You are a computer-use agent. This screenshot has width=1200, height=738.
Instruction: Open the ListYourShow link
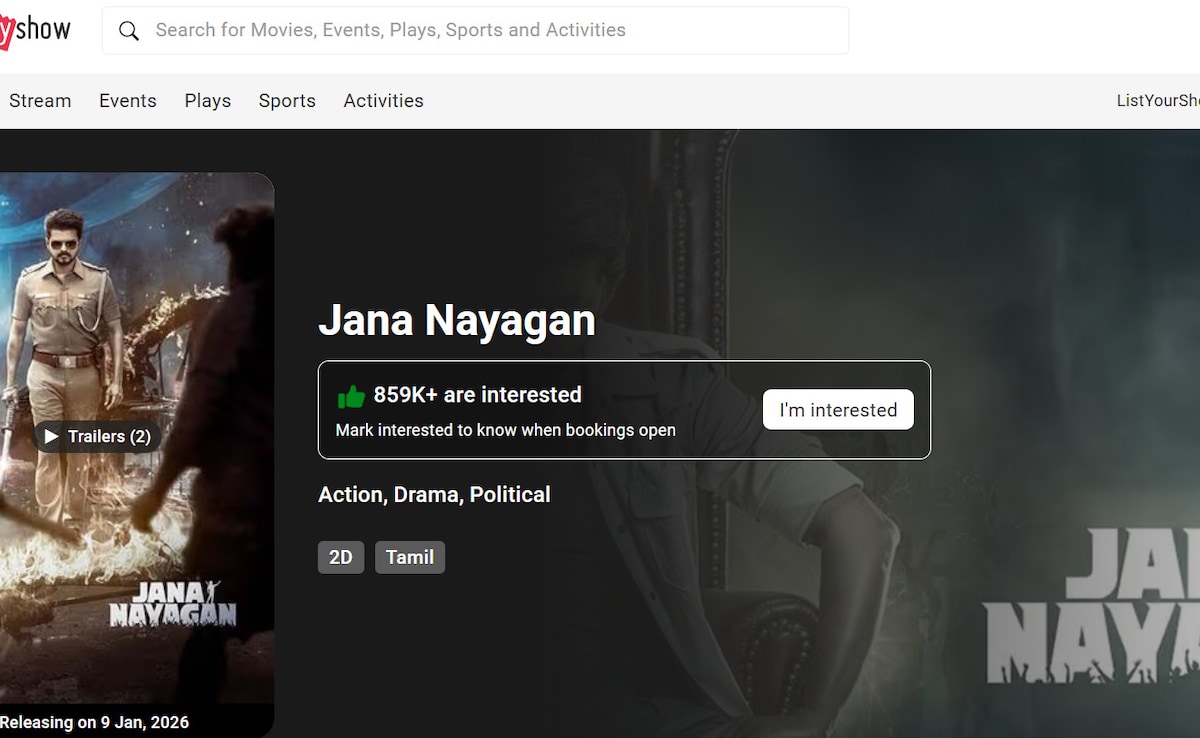[x=1158, y=101]
